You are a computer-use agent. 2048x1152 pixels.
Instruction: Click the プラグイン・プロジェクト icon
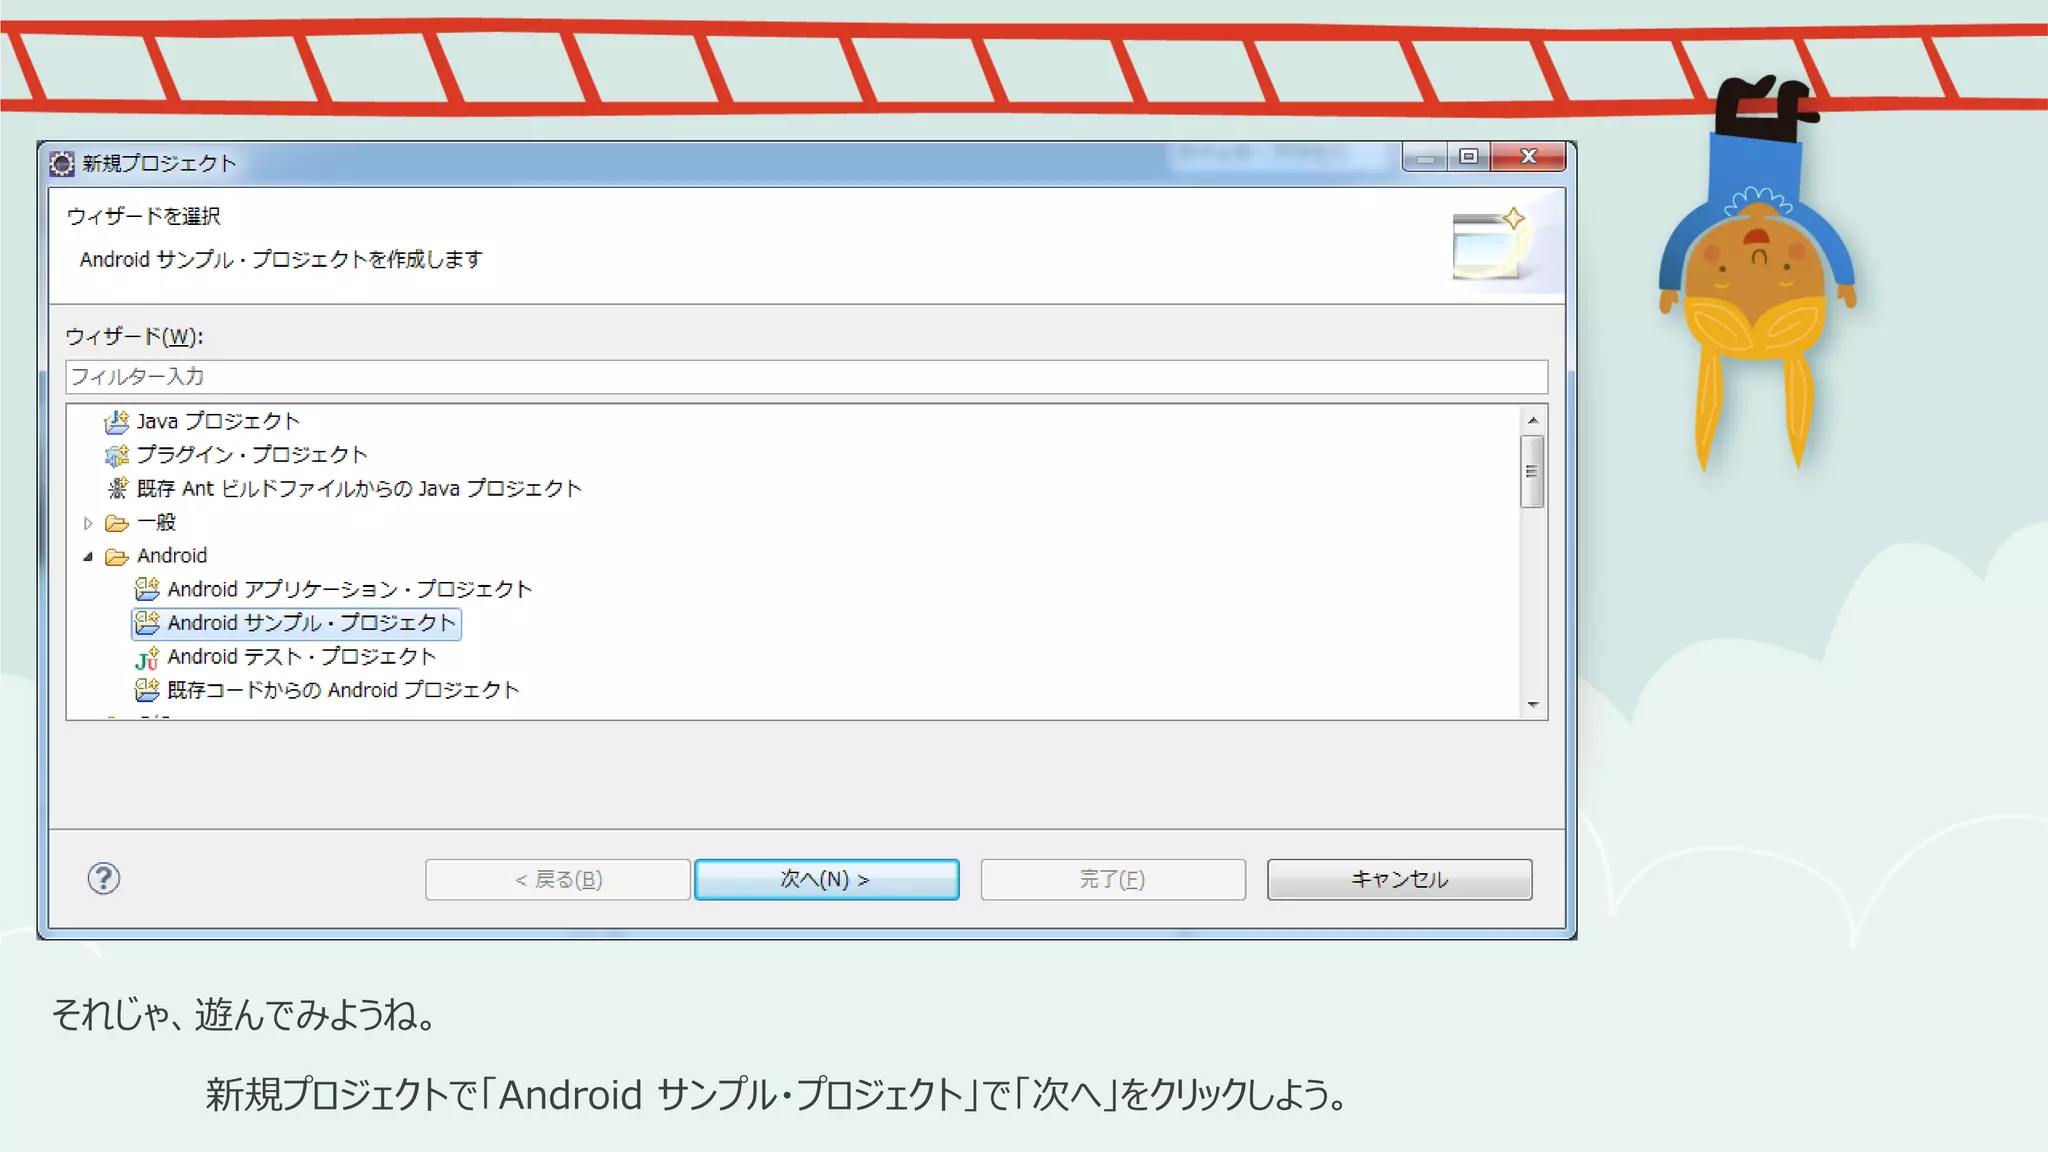coord(117,455)
